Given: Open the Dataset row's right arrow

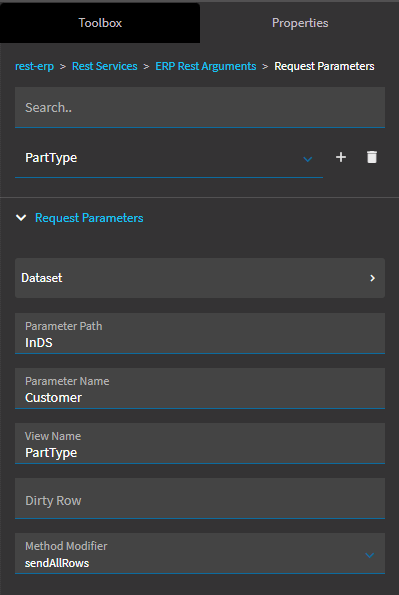Looking at the screenshot, I should click(x=372, y=278).
